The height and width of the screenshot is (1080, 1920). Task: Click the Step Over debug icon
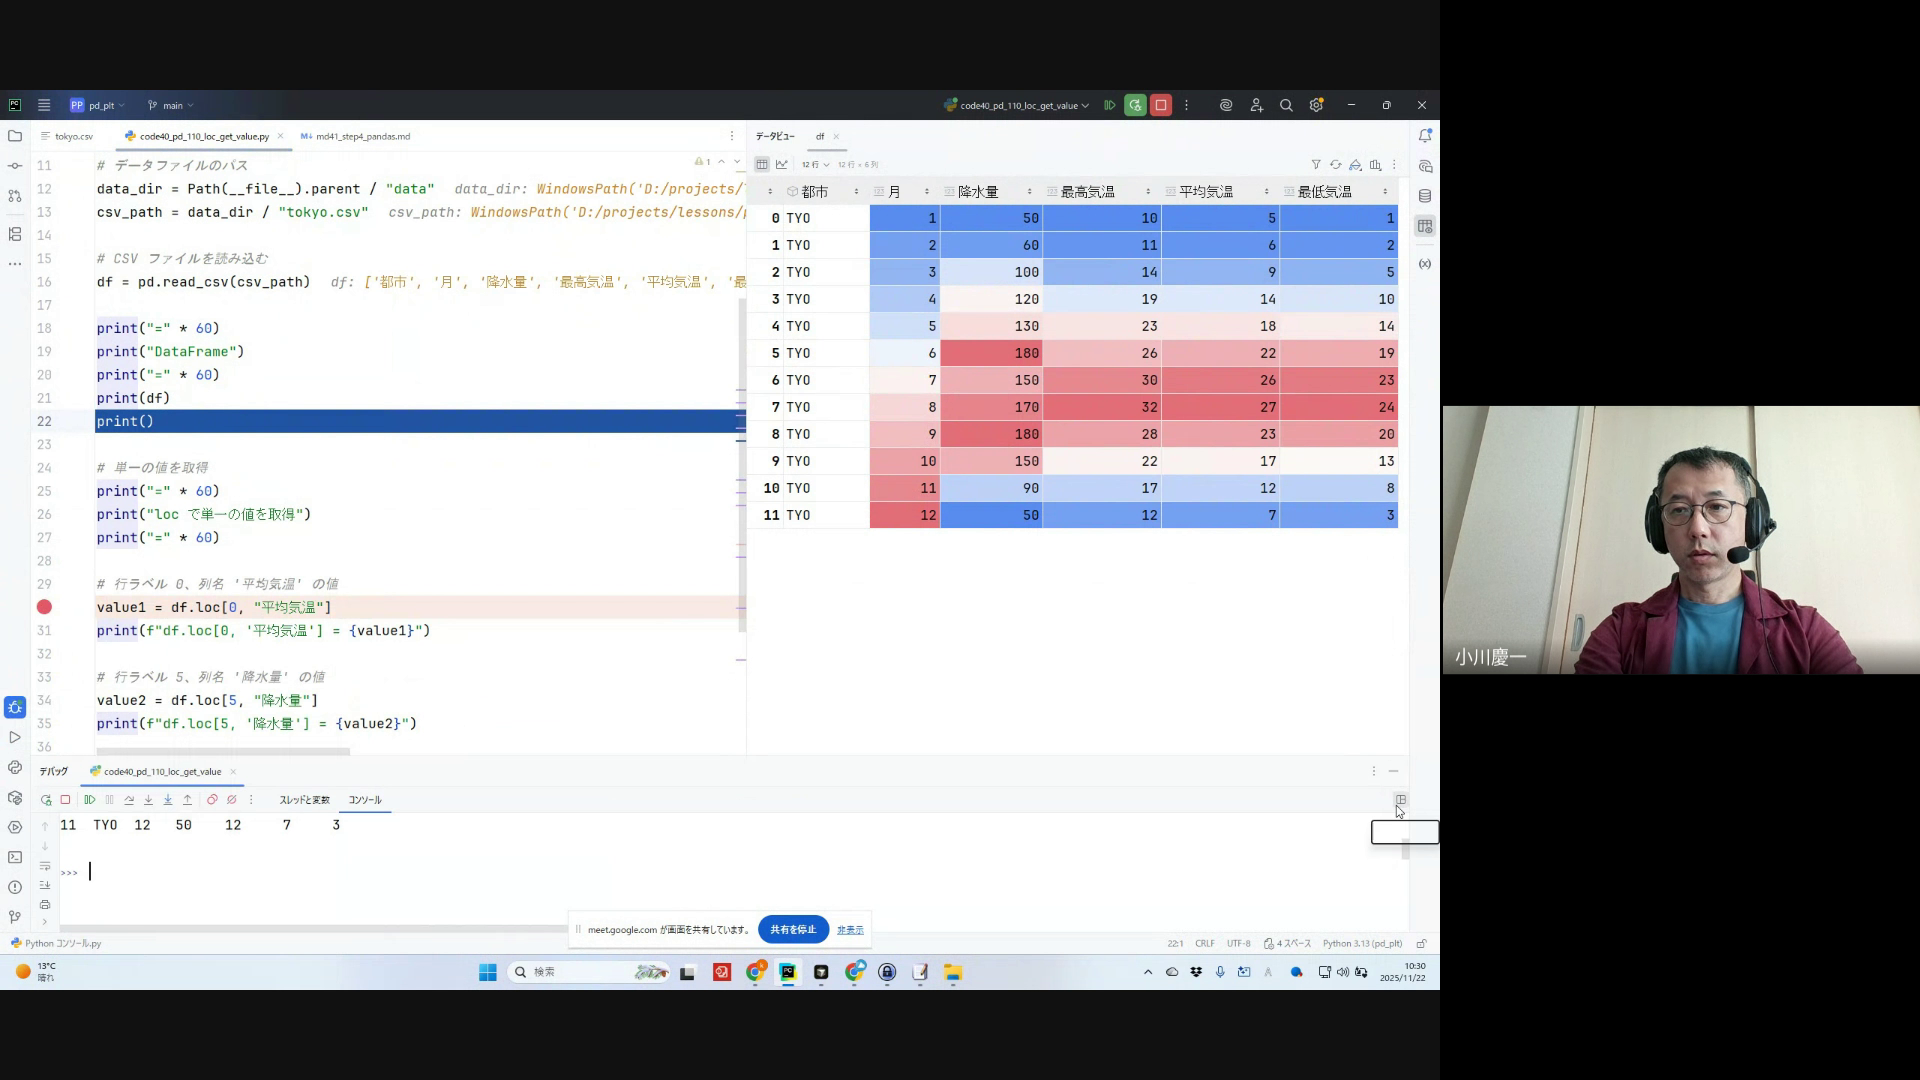[129, 800]
